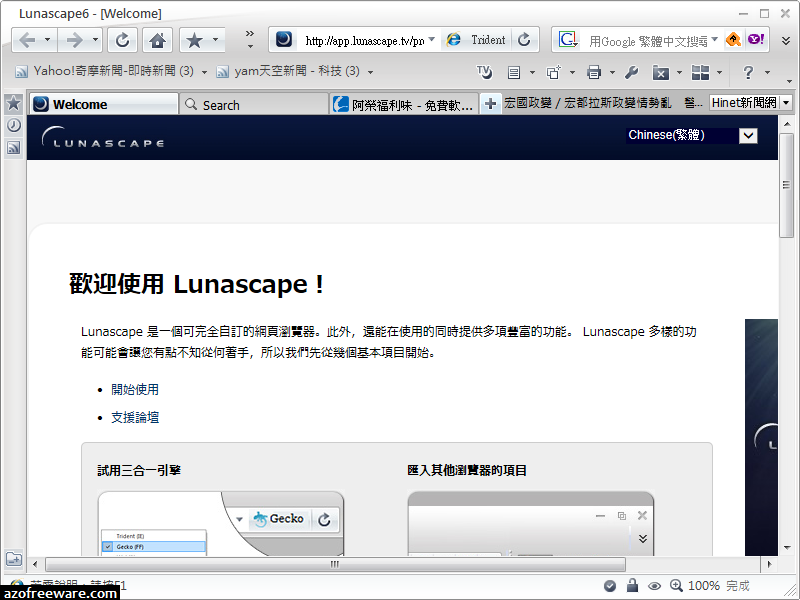Open the search engine selection dropdown
Viewport: 800px width, 600px height.
pyautogui.click(x=714, y=39)
